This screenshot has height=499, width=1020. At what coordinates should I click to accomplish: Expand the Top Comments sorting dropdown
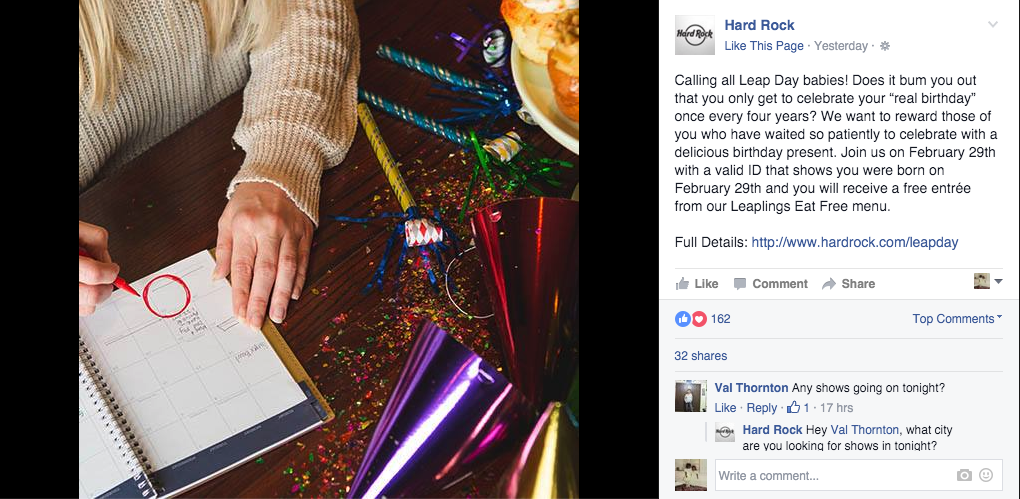tap(957, 319)
